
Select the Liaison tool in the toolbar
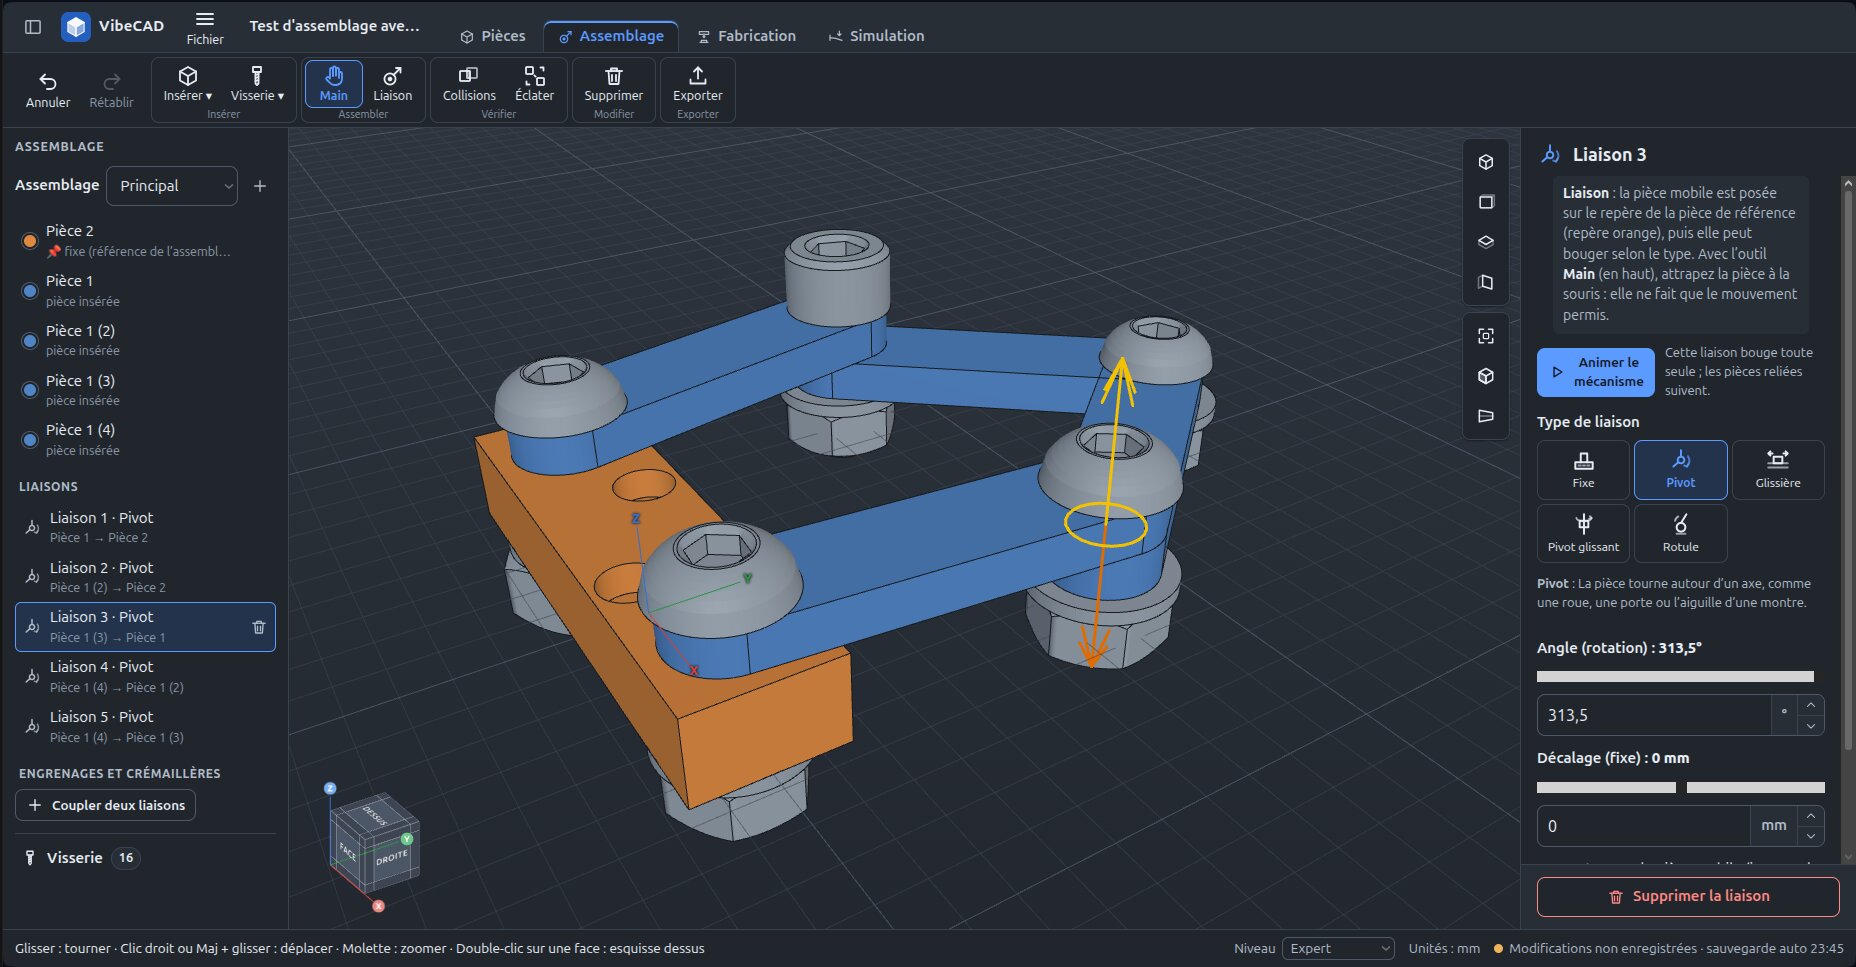point(392,84)
